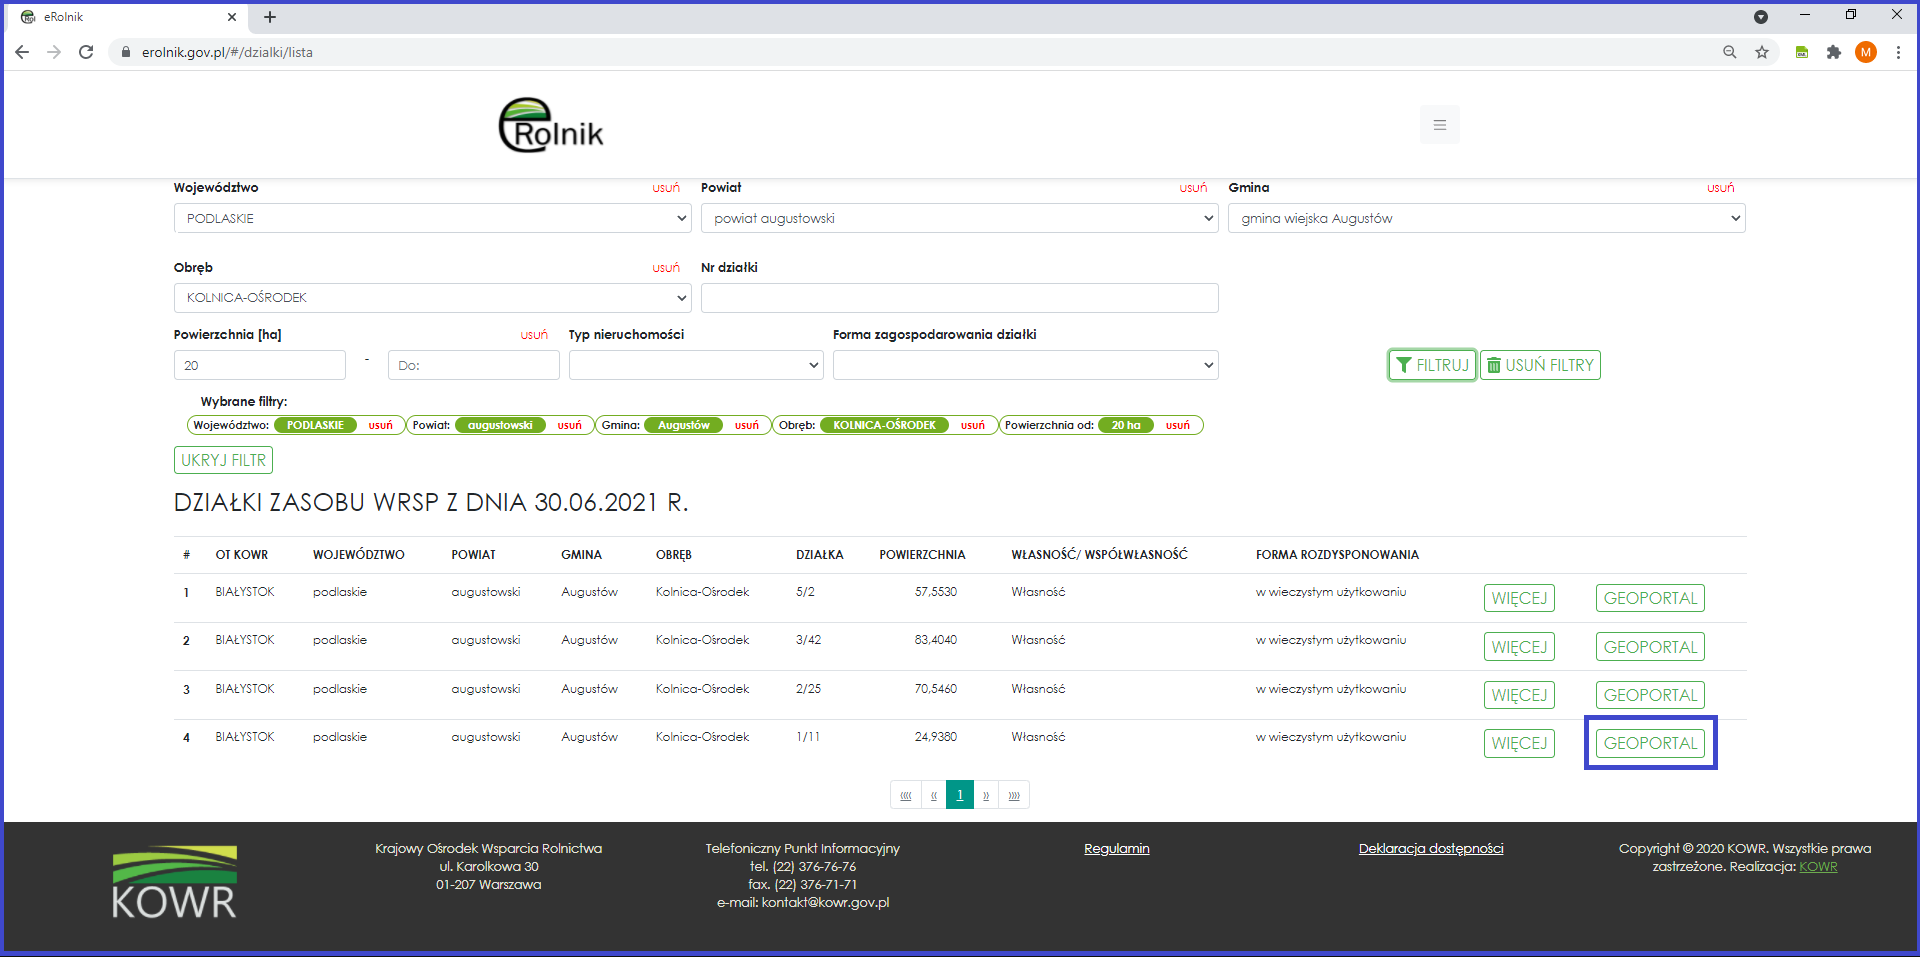This screenshot has height=957, width=1920.
Task: Open Typ nieruchomości dropdown
Action: pos(696,365)
